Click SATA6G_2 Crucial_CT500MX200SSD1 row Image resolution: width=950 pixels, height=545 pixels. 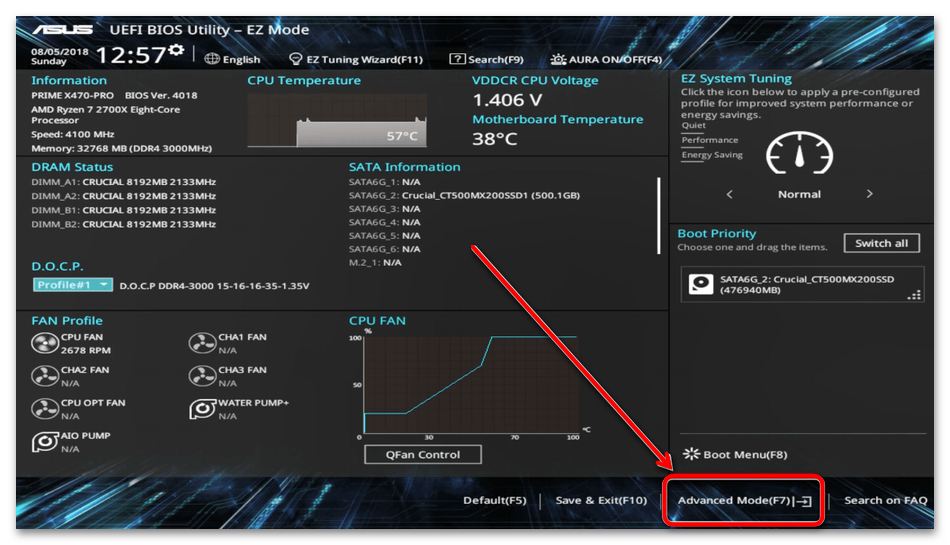(x=464, y=195)
